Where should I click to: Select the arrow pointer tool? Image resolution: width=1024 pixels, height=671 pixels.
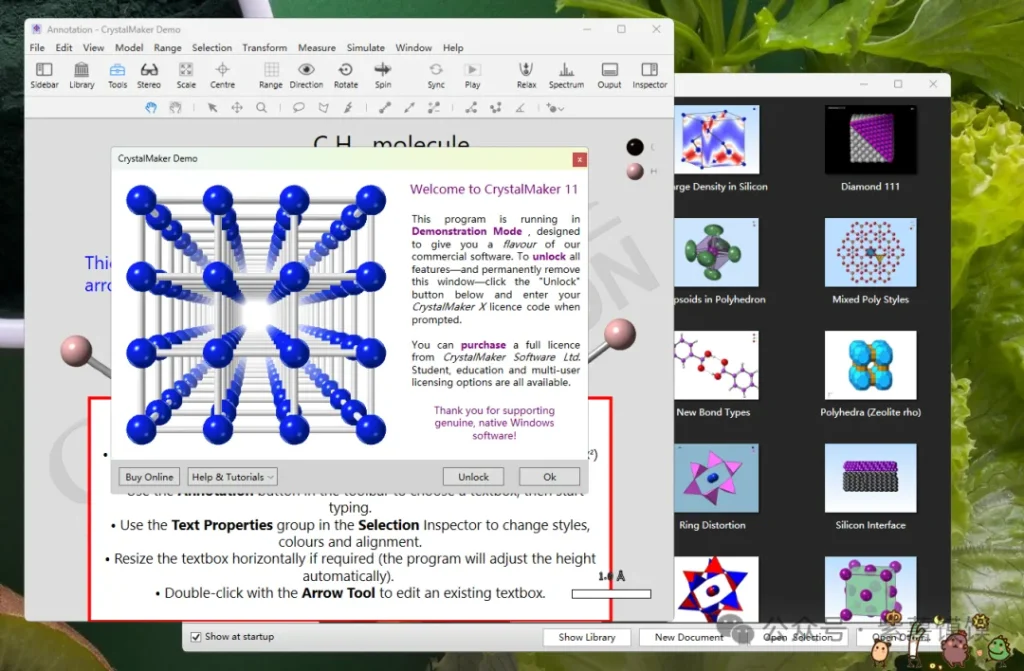212,108
